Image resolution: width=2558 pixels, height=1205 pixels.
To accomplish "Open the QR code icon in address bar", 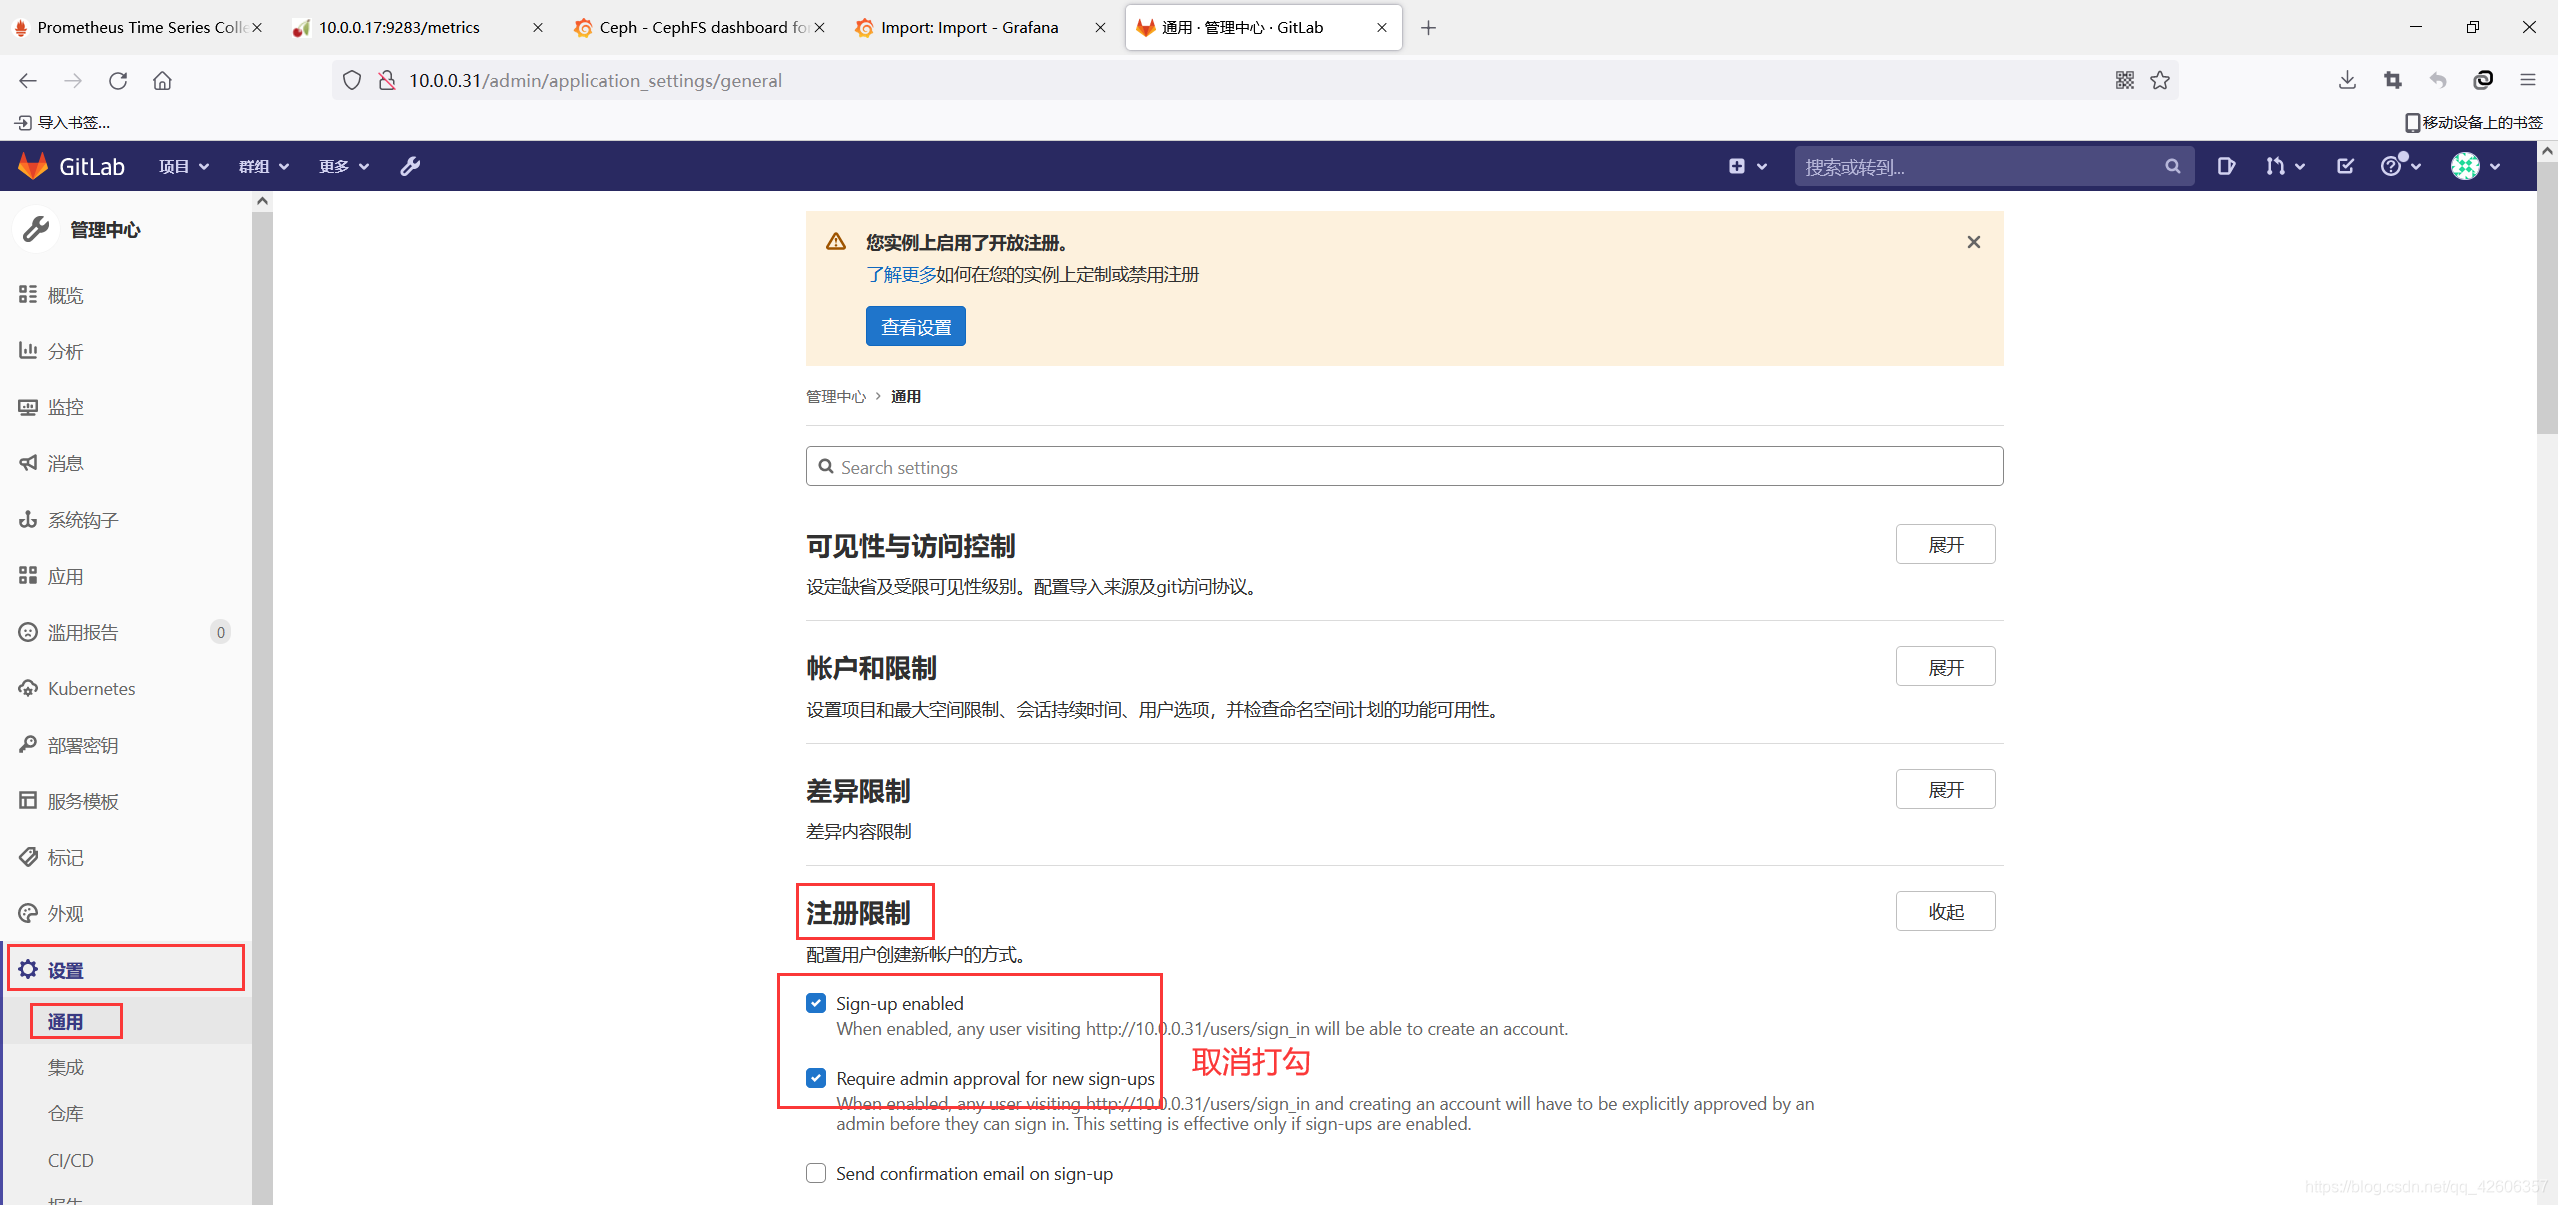I will [x=2125, y=81].
